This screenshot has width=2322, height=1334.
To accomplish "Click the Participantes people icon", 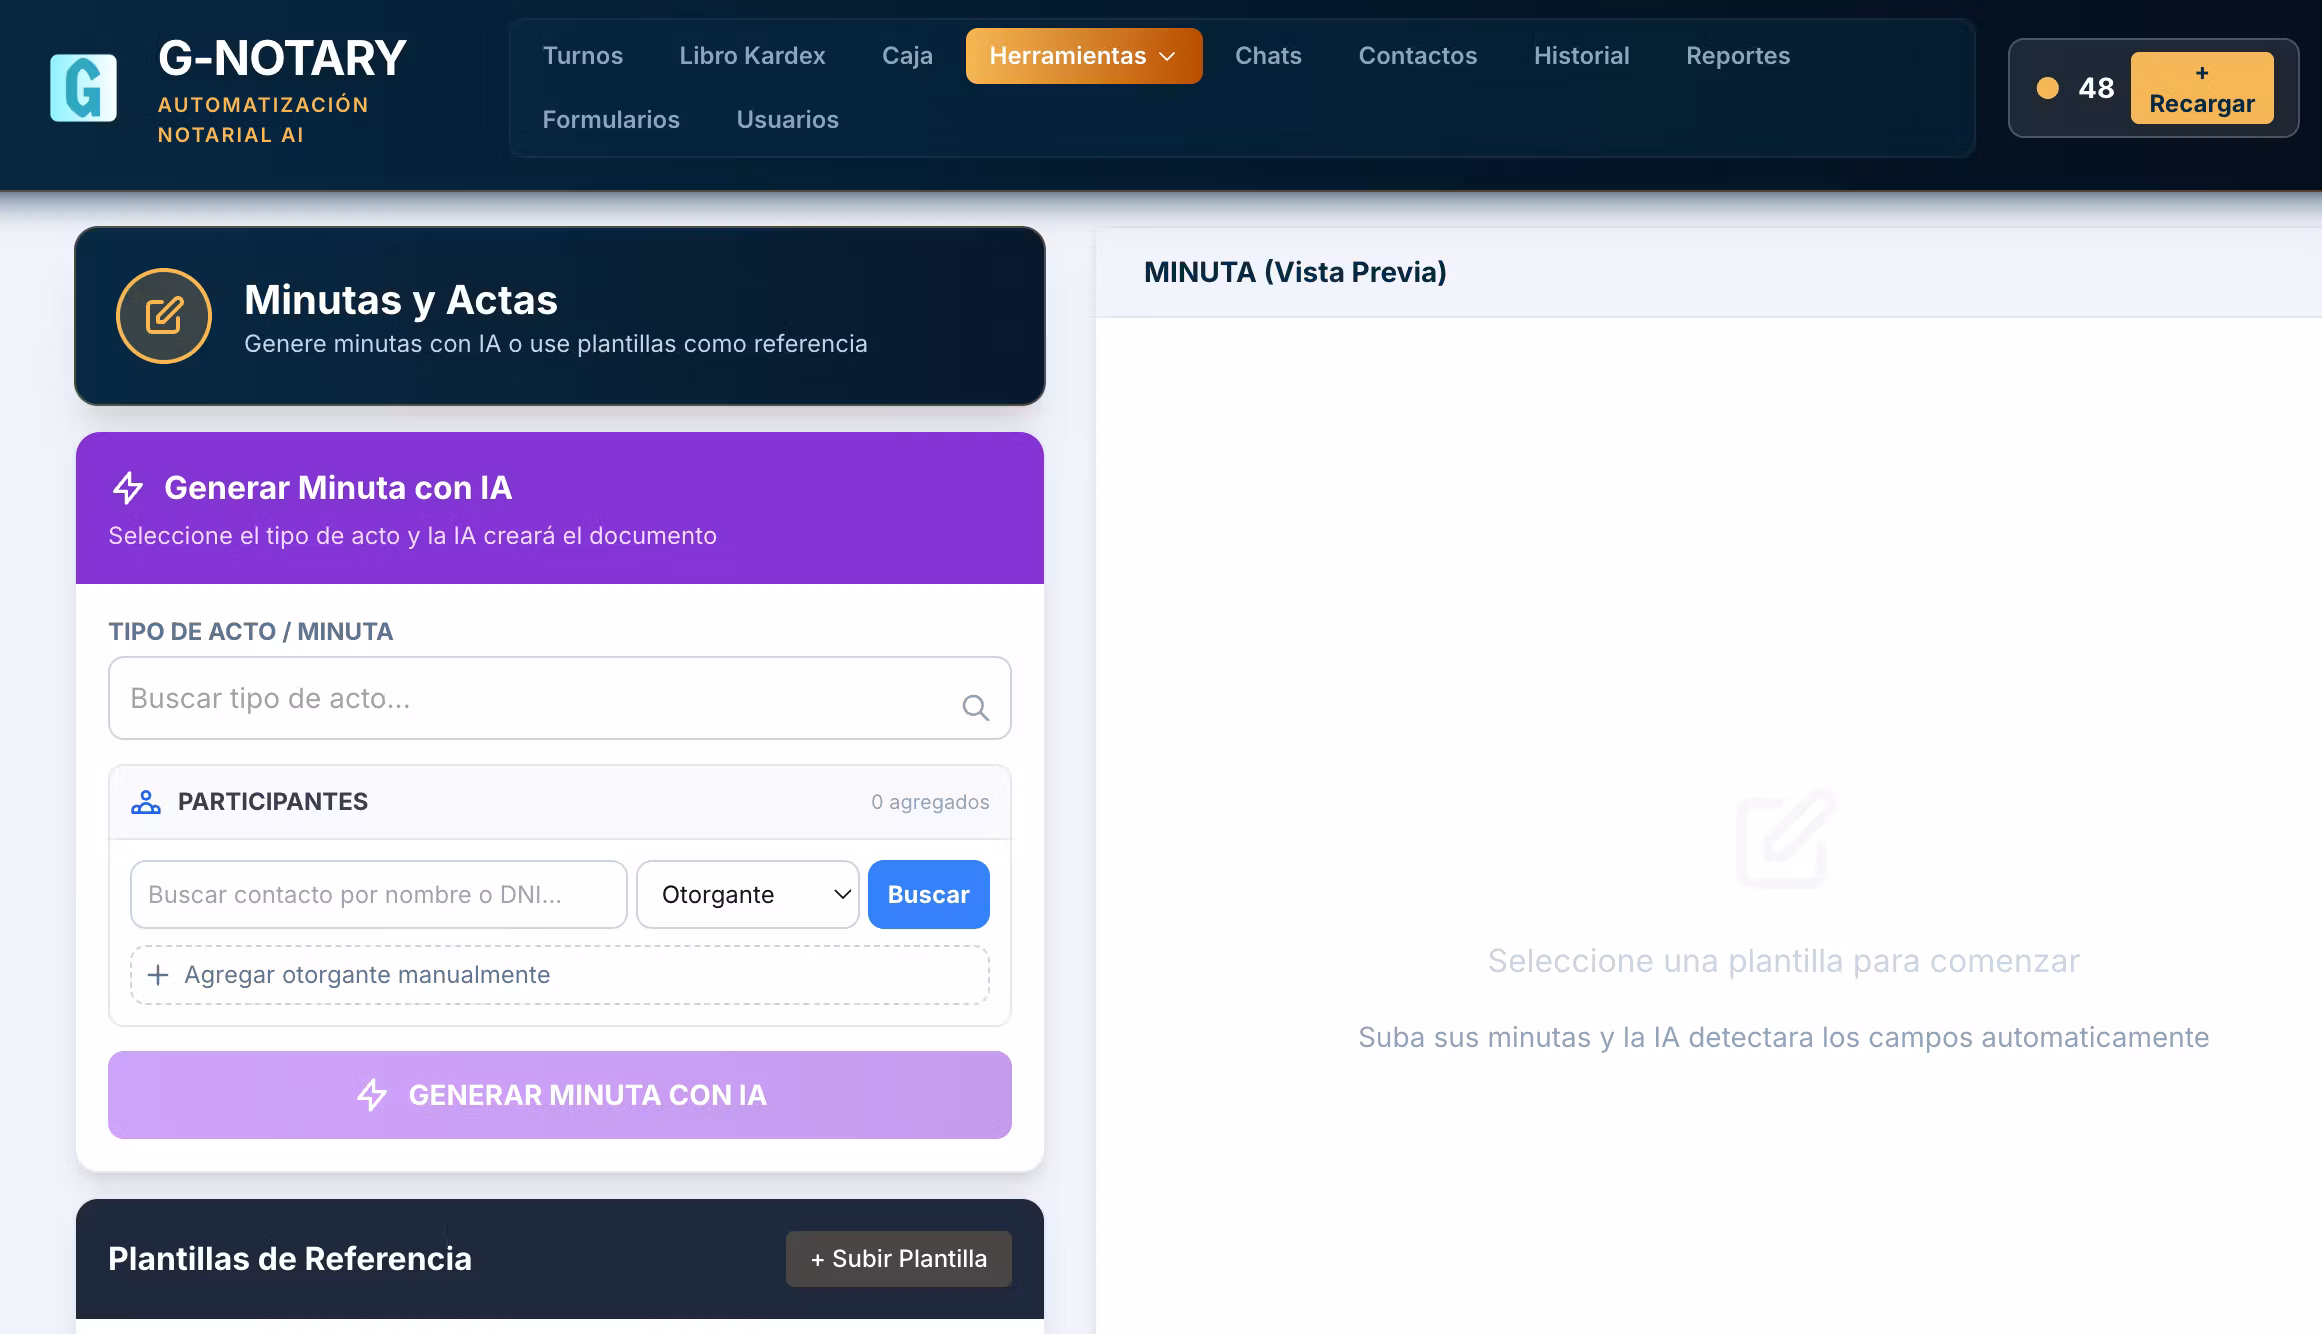I will pos(146,802).
